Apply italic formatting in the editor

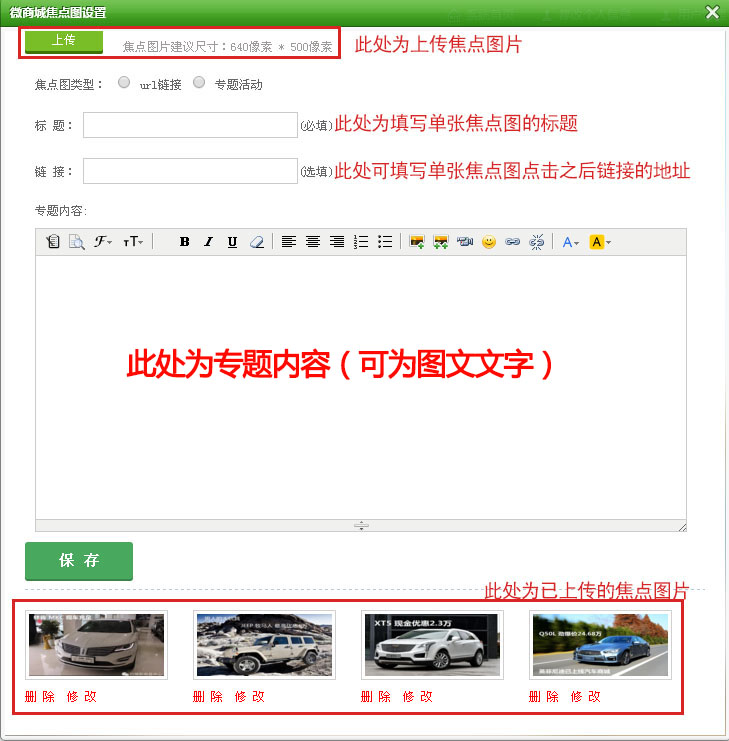pos(209,242)
